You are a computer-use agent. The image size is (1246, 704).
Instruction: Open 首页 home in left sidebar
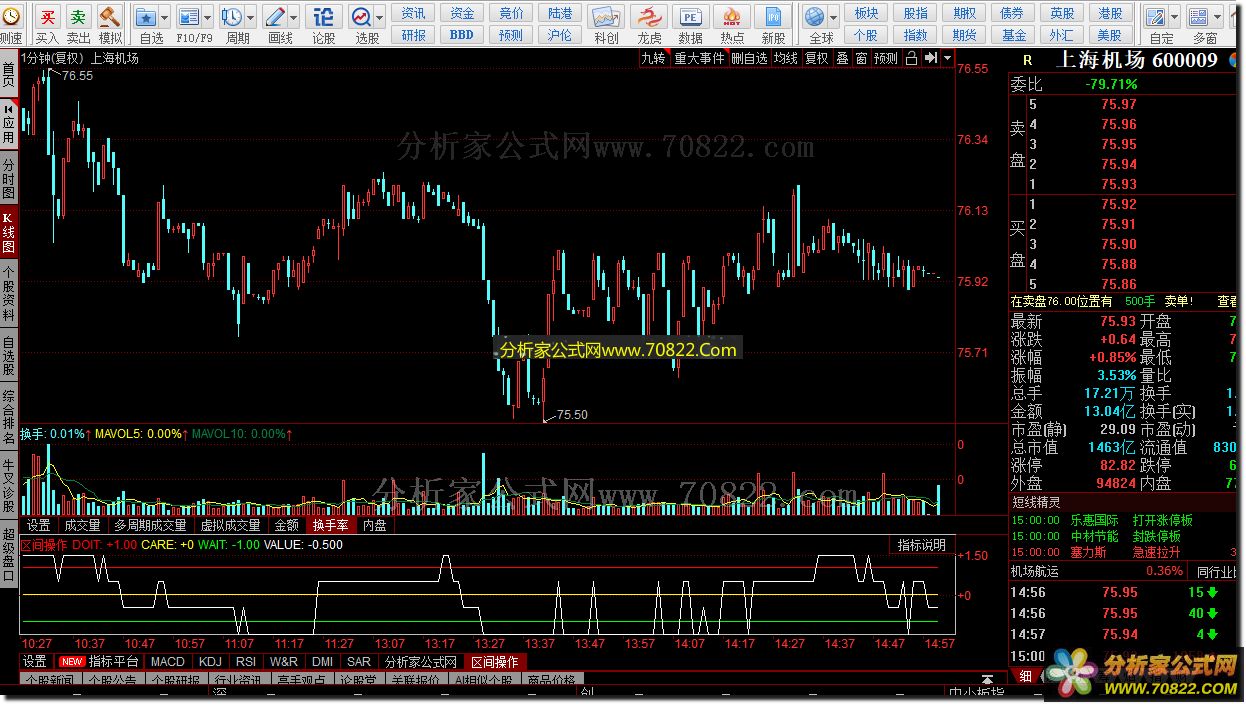click(8, 74)
